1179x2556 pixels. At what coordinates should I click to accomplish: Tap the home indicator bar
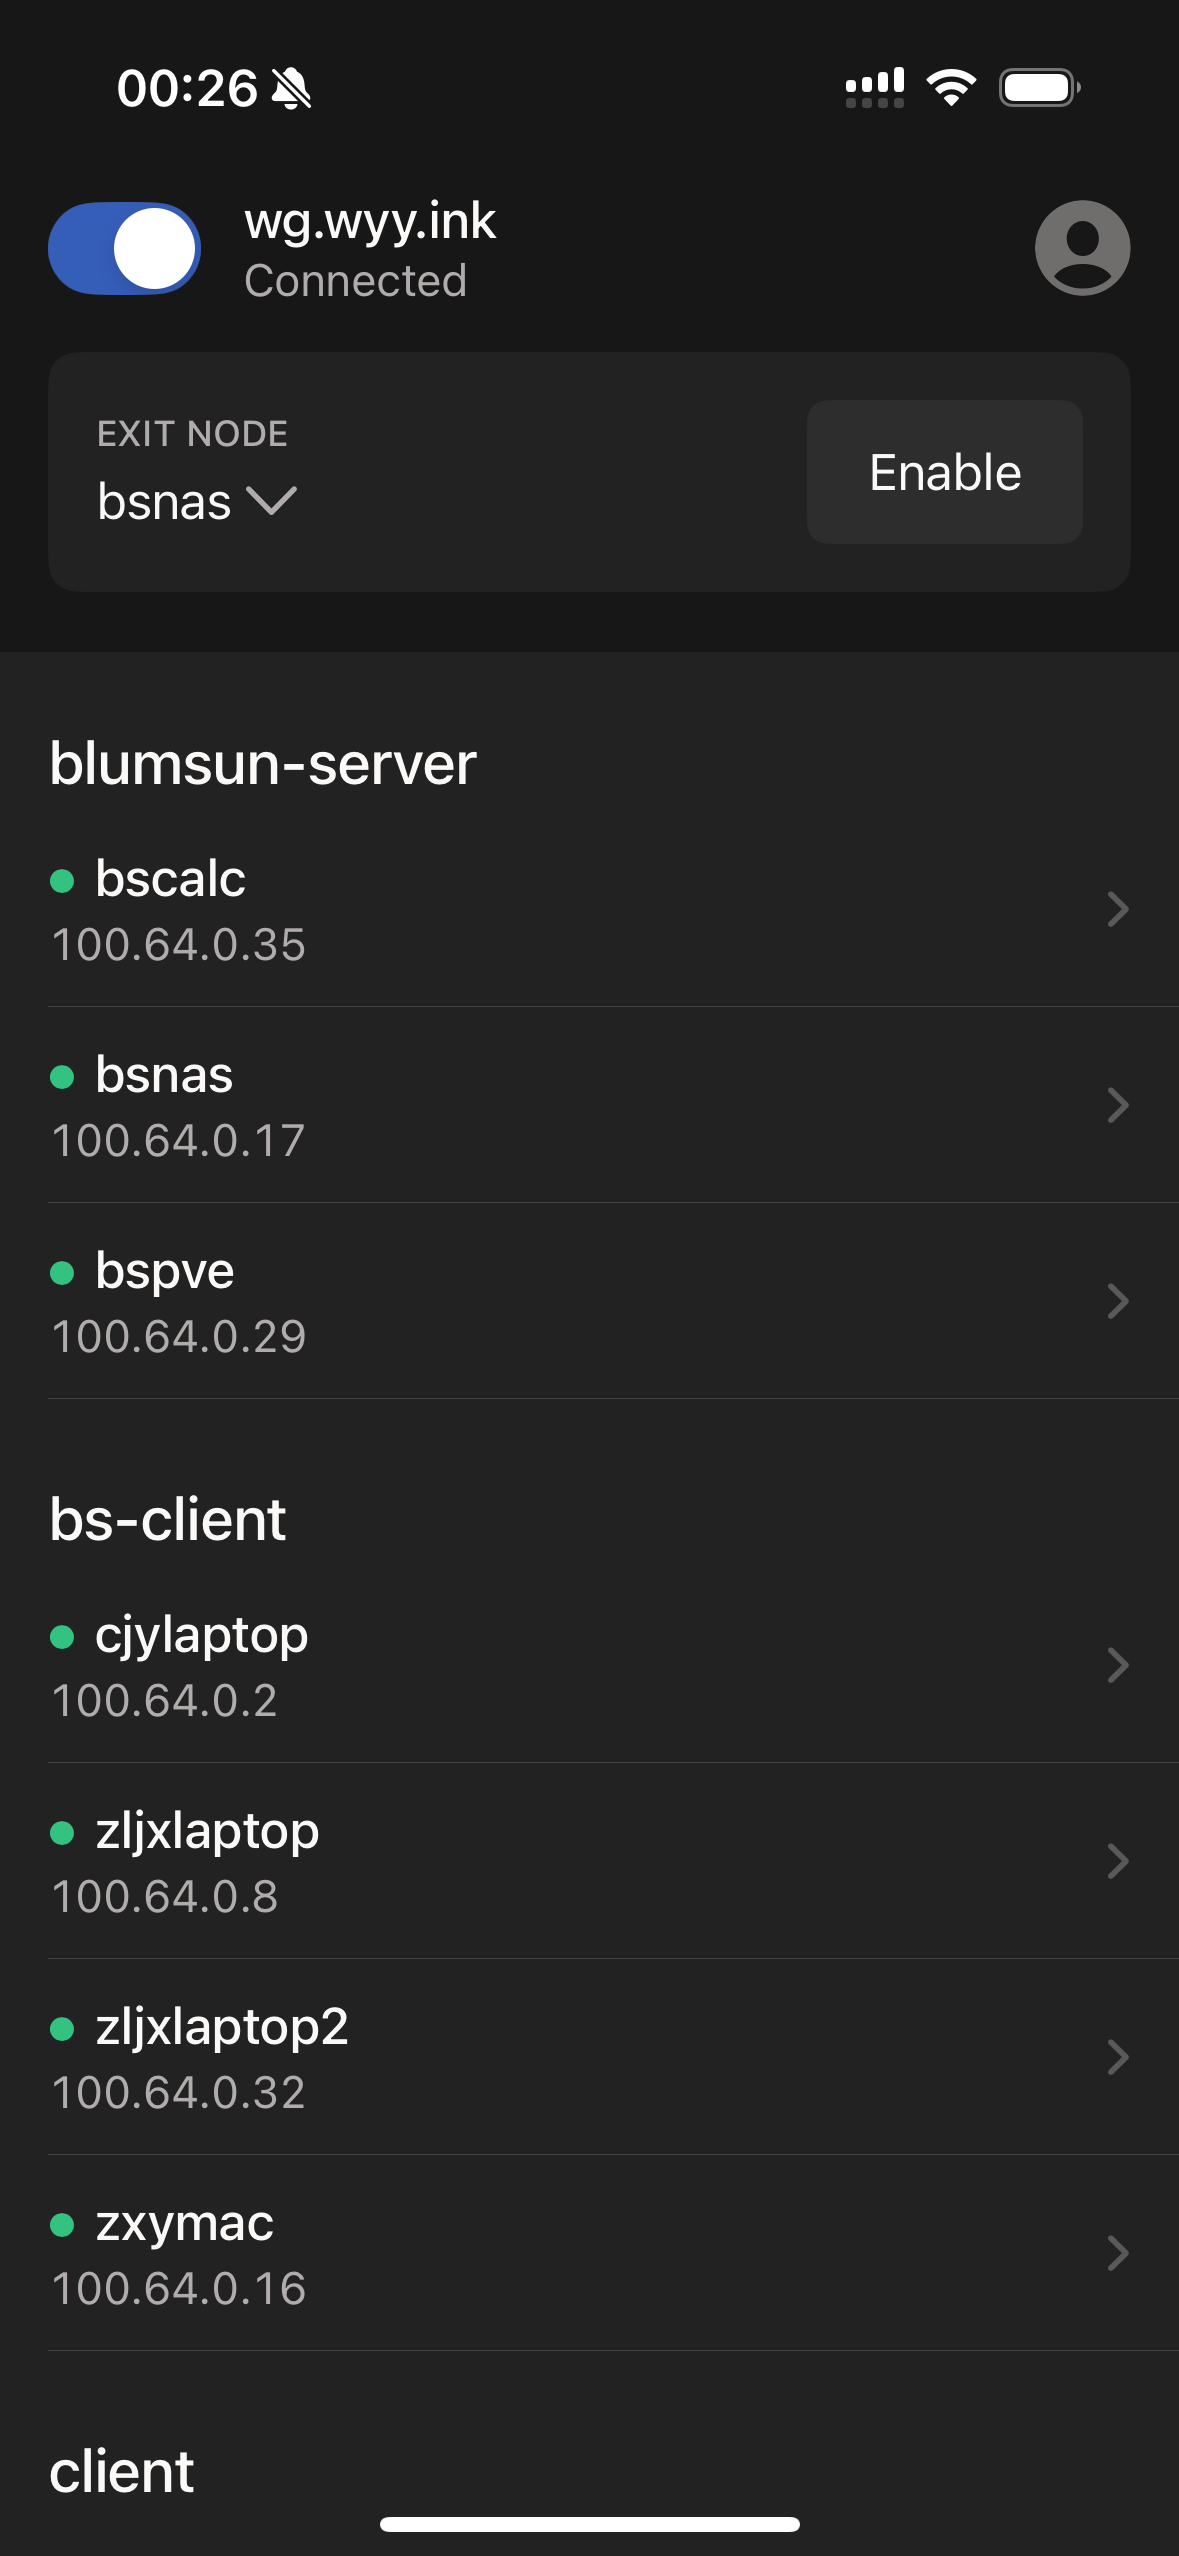pyautogui.click(x=589, y=2525)
